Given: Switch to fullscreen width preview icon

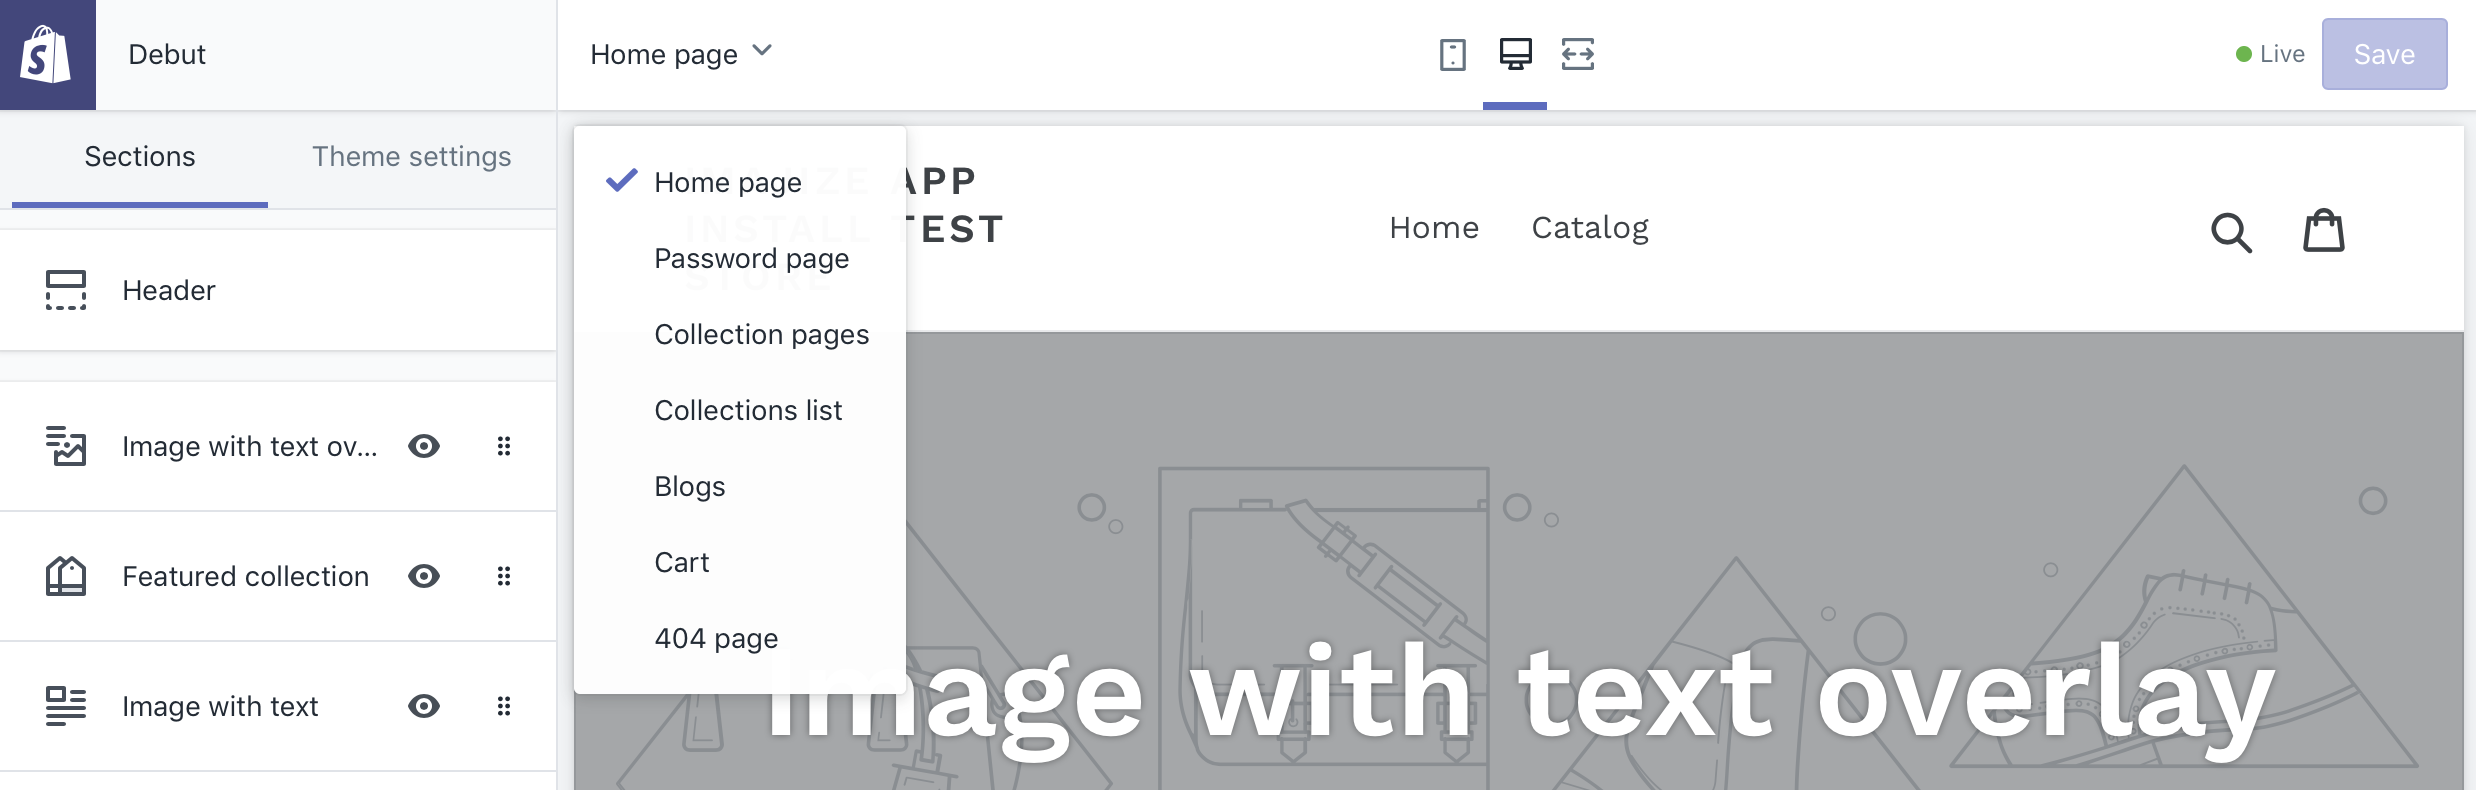Looking at the screenshot, I should pyautogui.click(x=1578, y=54).
